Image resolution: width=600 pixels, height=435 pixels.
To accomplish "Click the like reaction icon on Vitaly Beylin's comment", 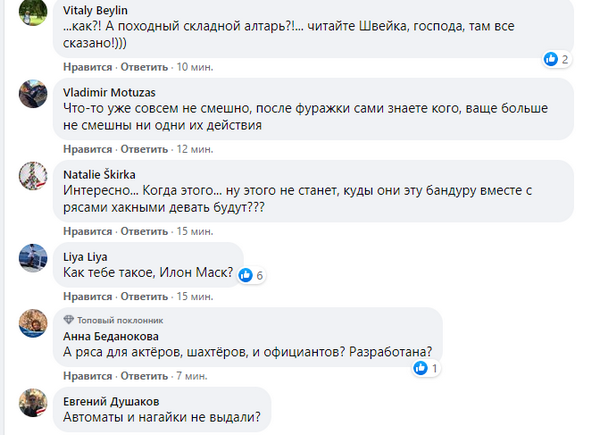I will [x=550, y=59].
